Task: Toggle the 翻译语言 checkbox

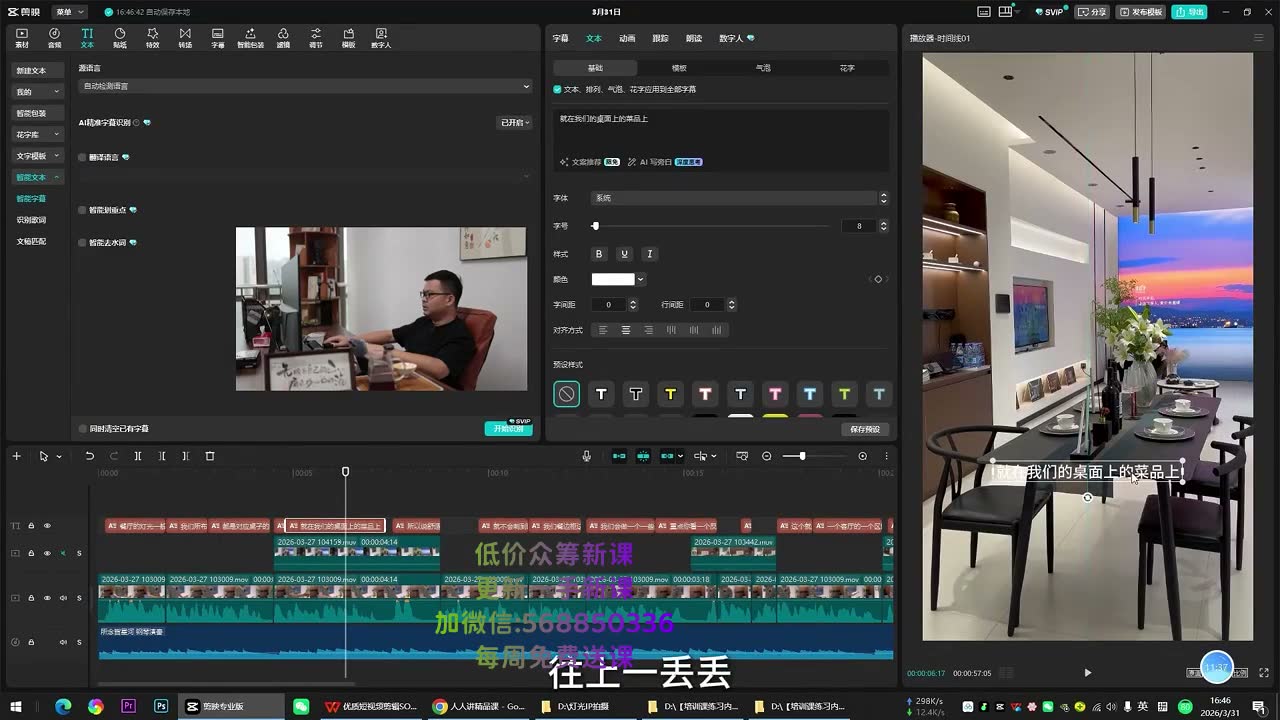Action: [x=83, y=157]
